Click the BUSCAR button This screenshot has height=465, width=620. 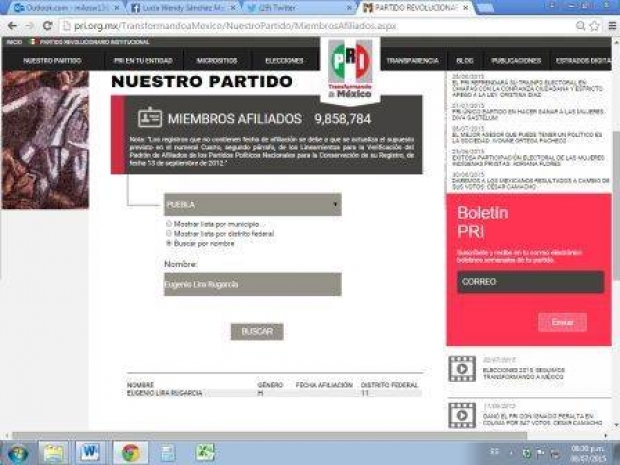tap(257, 332)
